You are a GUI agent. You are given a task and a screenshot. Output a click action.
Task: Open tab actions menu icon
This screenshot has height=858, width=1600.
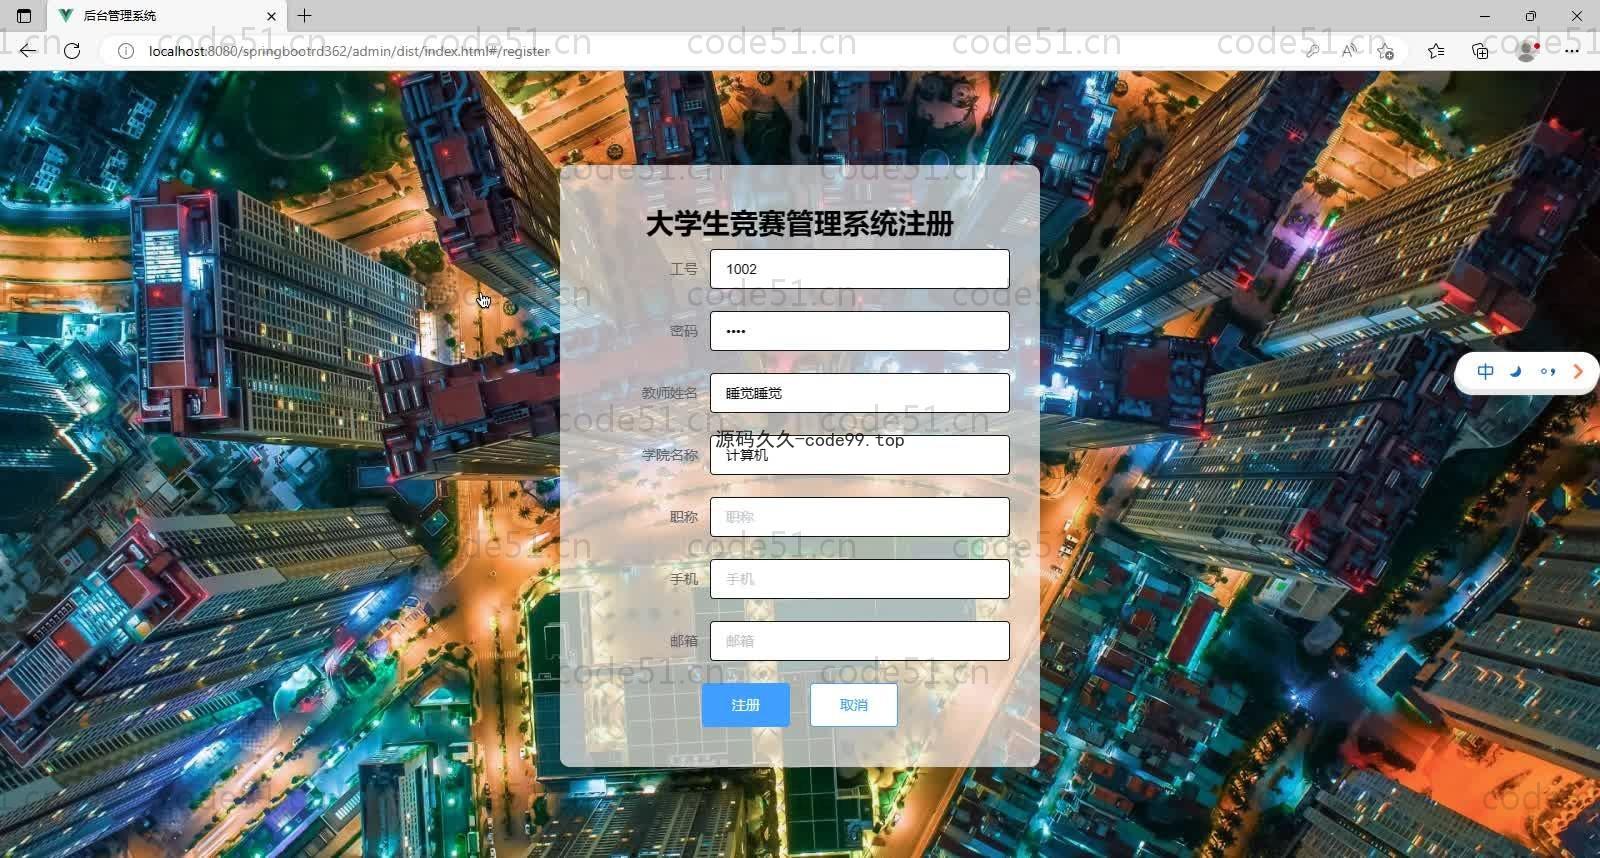24,16
